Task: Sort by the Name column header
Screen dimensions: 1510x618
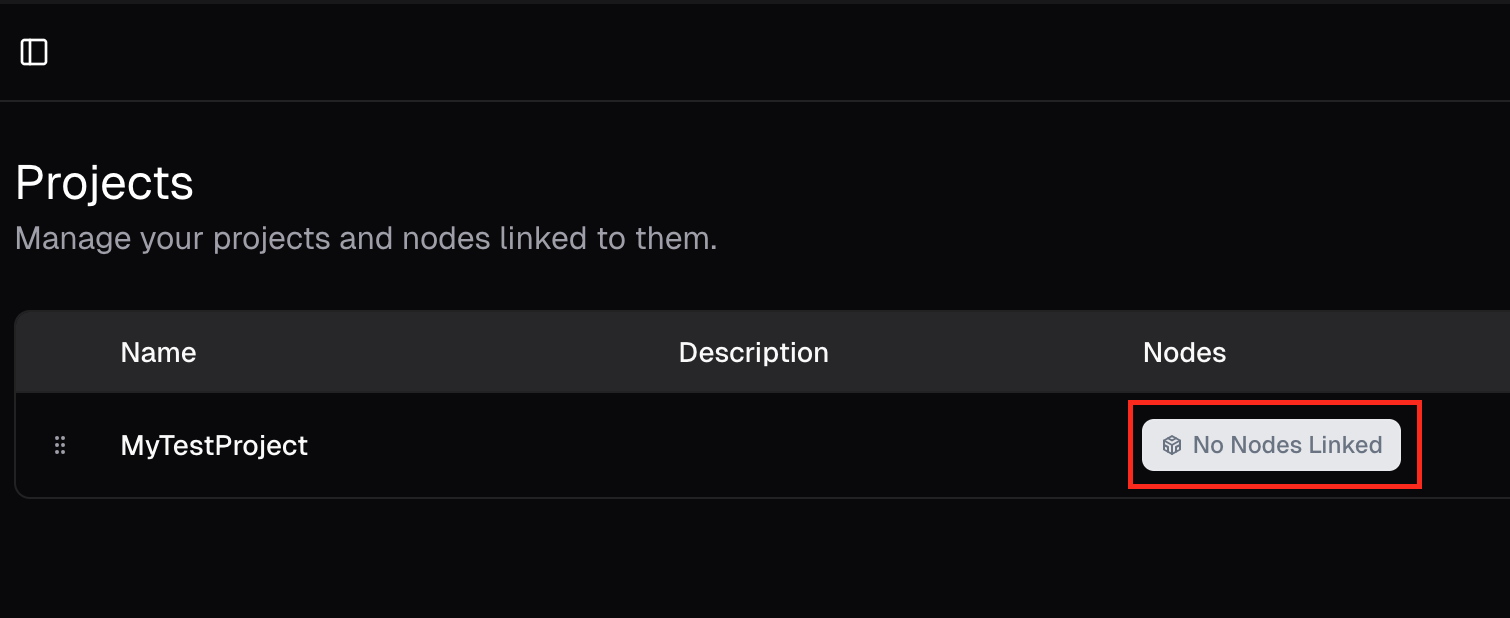Action: tap(158, 353)
